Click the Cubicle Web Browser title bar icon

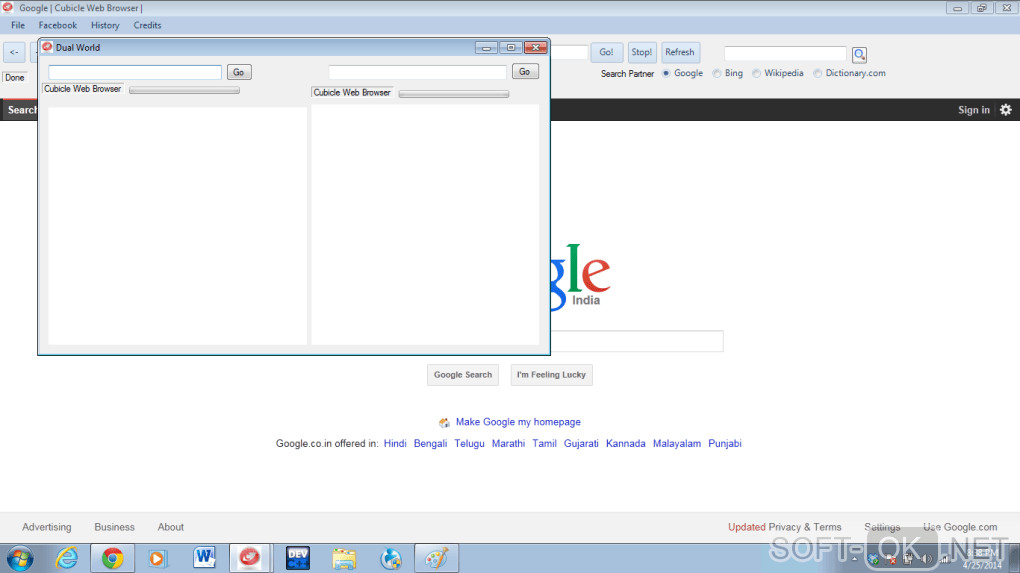click(x=8, y=7)
